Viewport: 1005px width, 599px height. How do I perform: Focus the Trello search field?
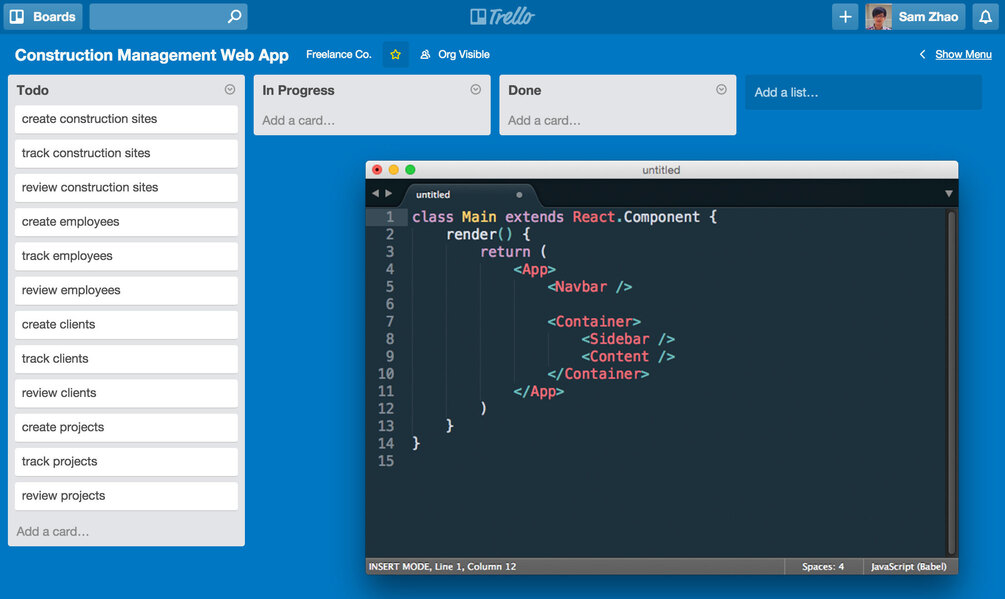(168, 17)
